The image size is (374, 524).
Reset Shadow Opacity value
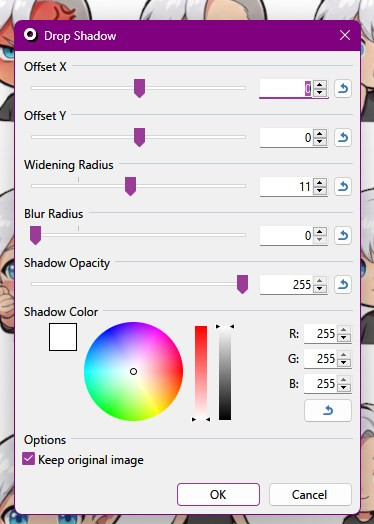click(x=343, y=285)
